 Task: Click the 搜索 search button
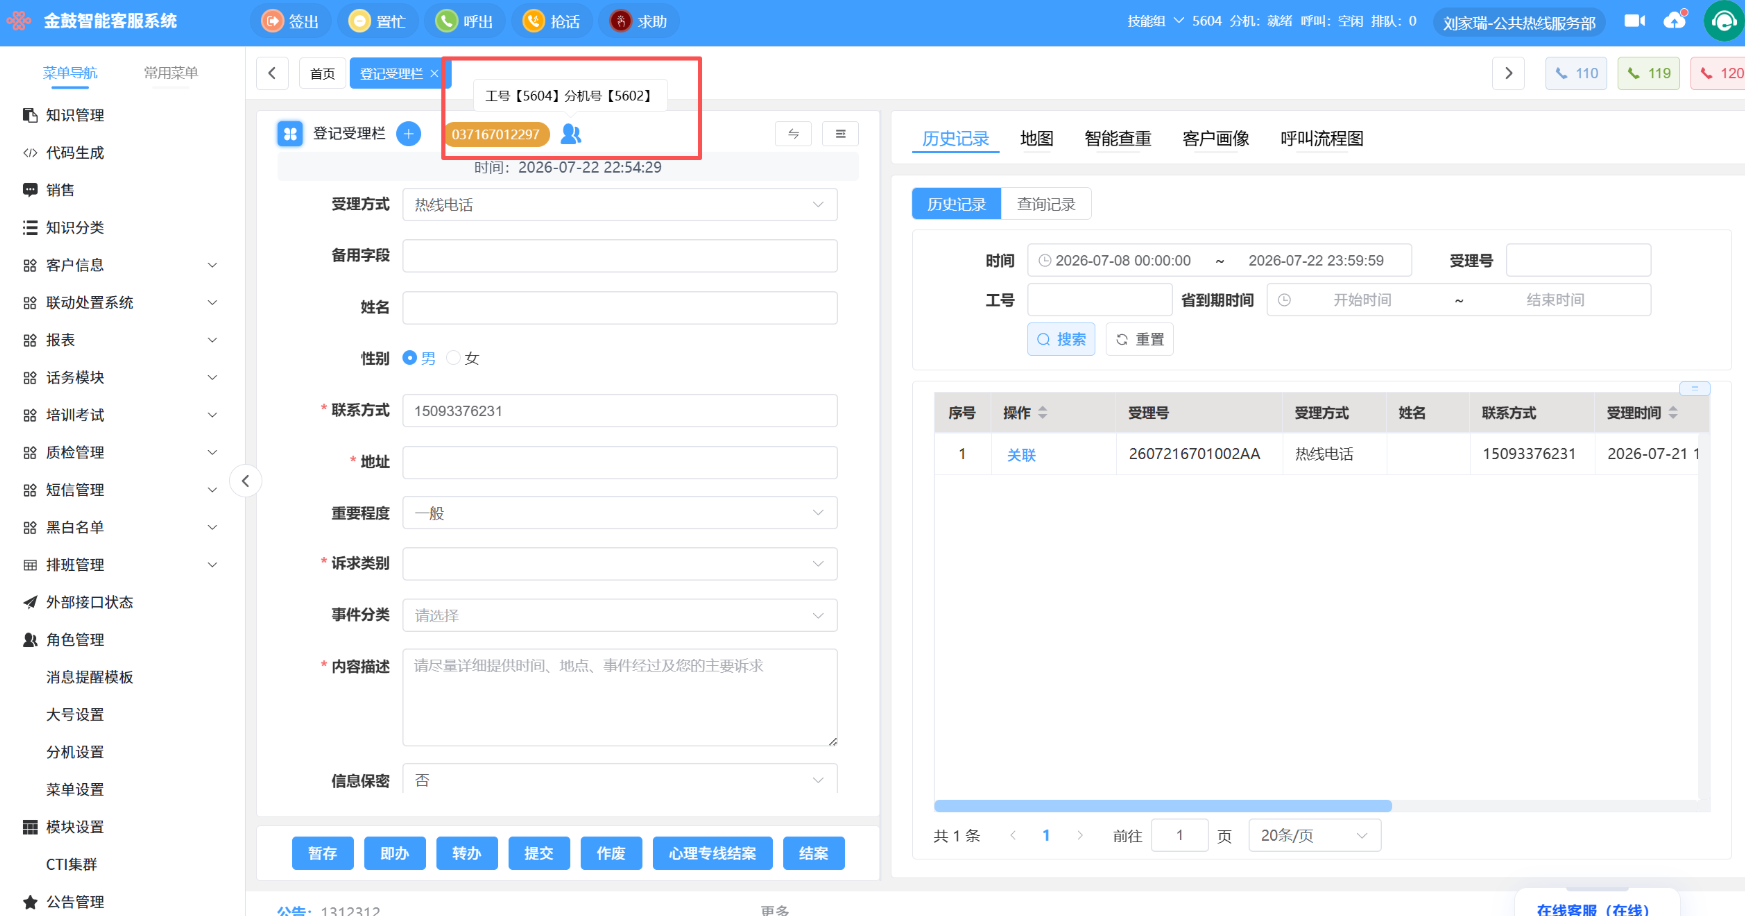click(x=1061, y=339)
